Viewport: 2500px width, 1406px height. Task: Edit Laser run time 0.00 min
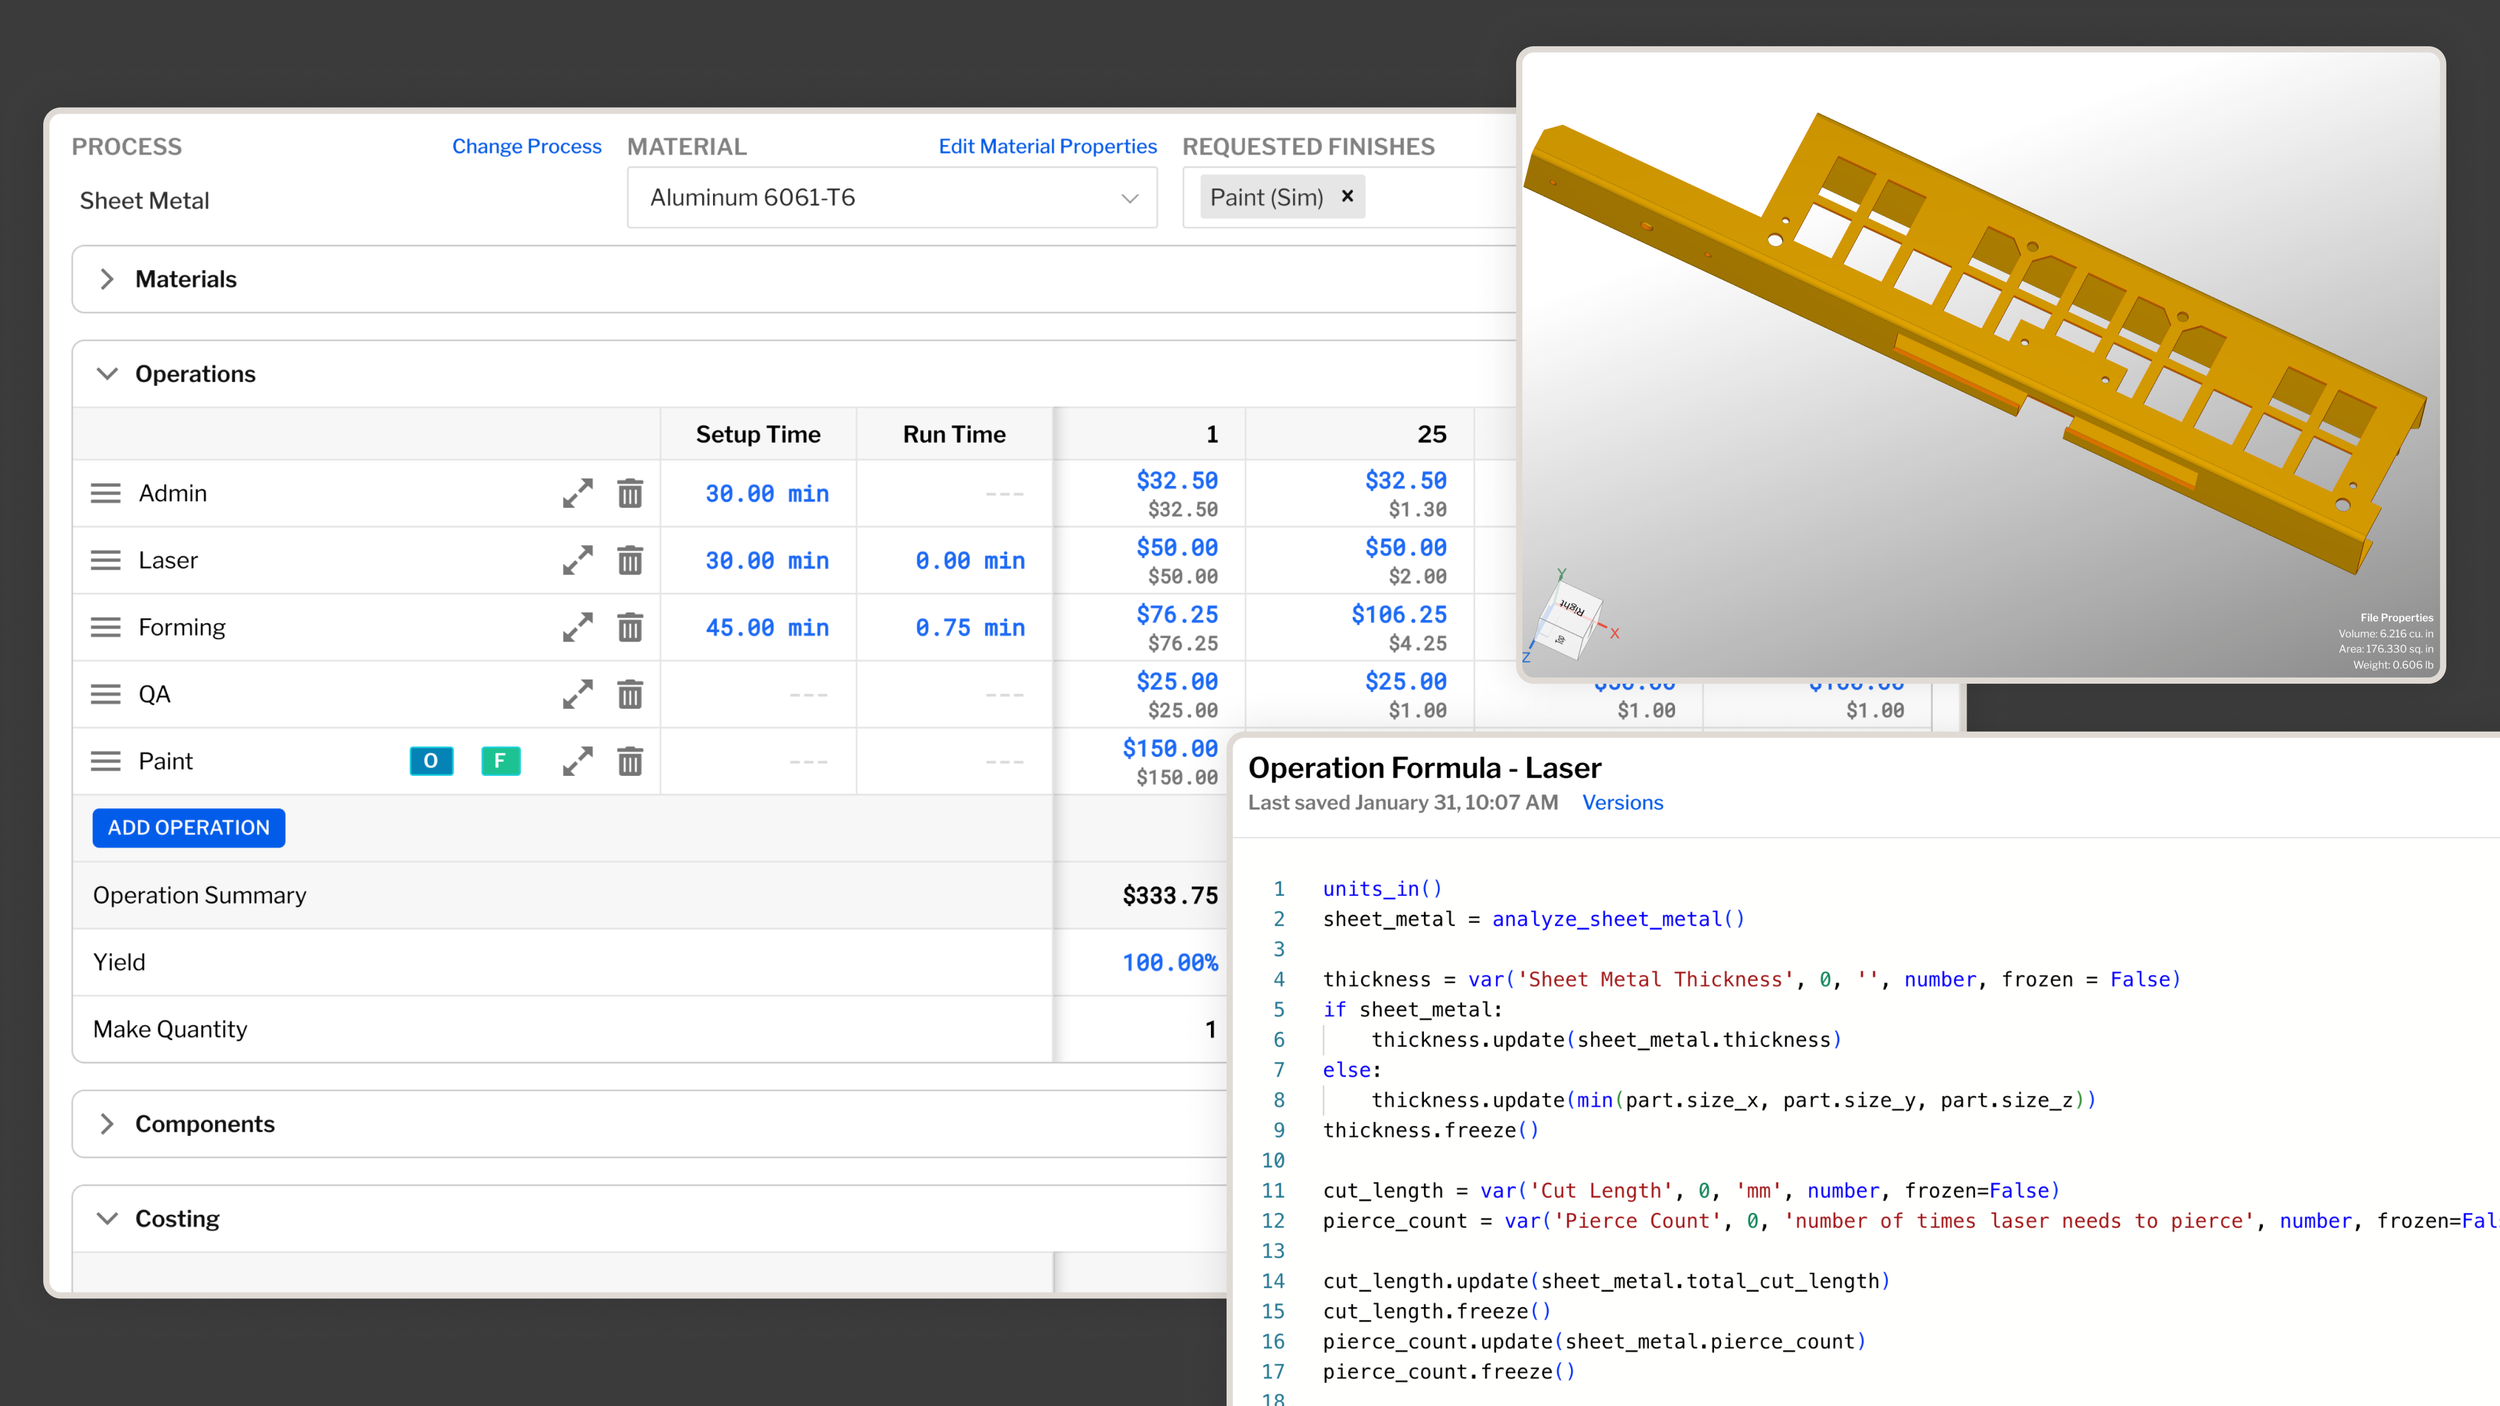[x=970, y=561]
